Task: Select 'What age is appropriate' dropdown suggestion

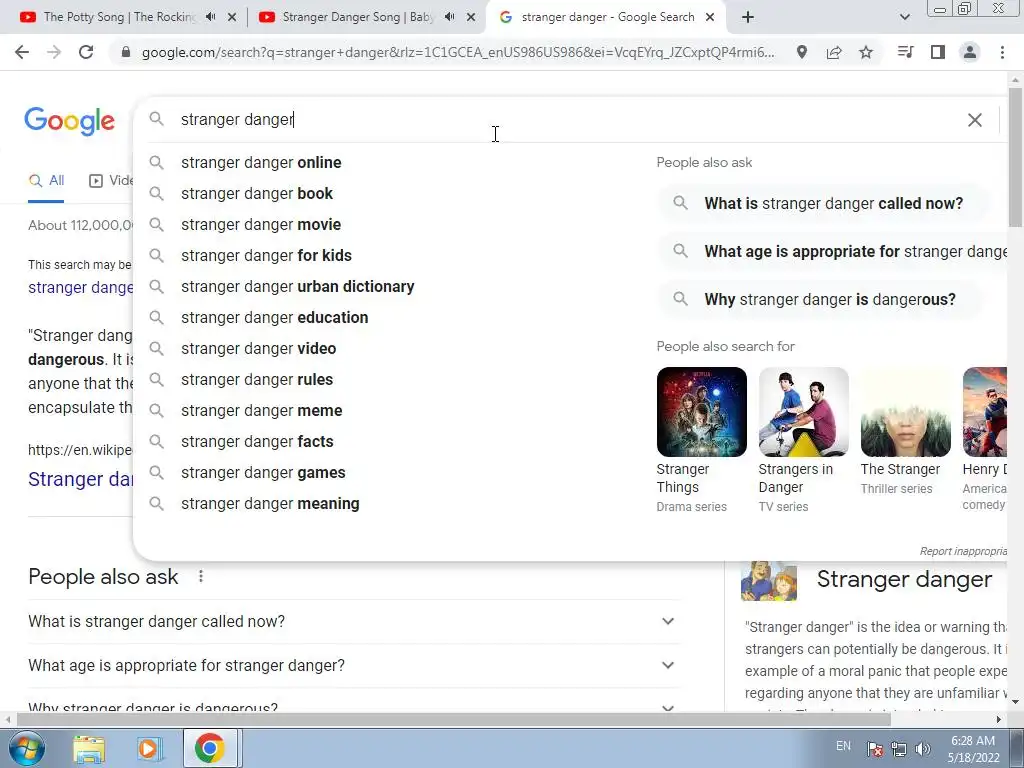Action: click(x=834, y=251)
